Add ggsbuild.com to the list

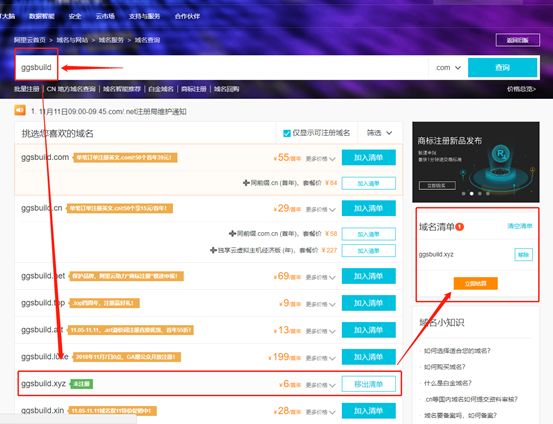pyautogui.click(x=369, y=157)
